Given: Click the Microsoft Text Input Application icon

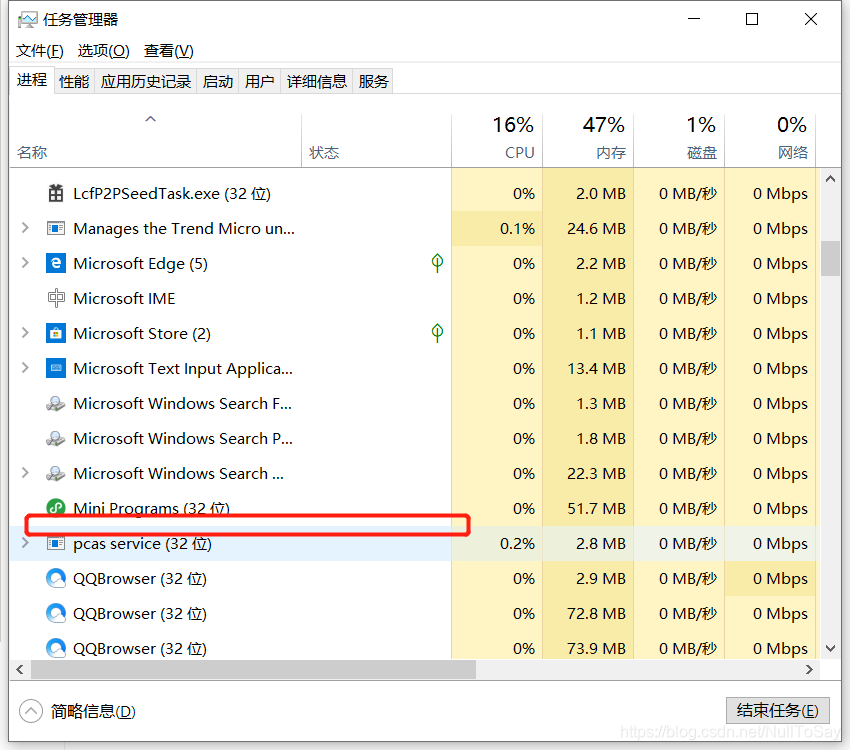Looking at the screenshot, I should 56,368.
